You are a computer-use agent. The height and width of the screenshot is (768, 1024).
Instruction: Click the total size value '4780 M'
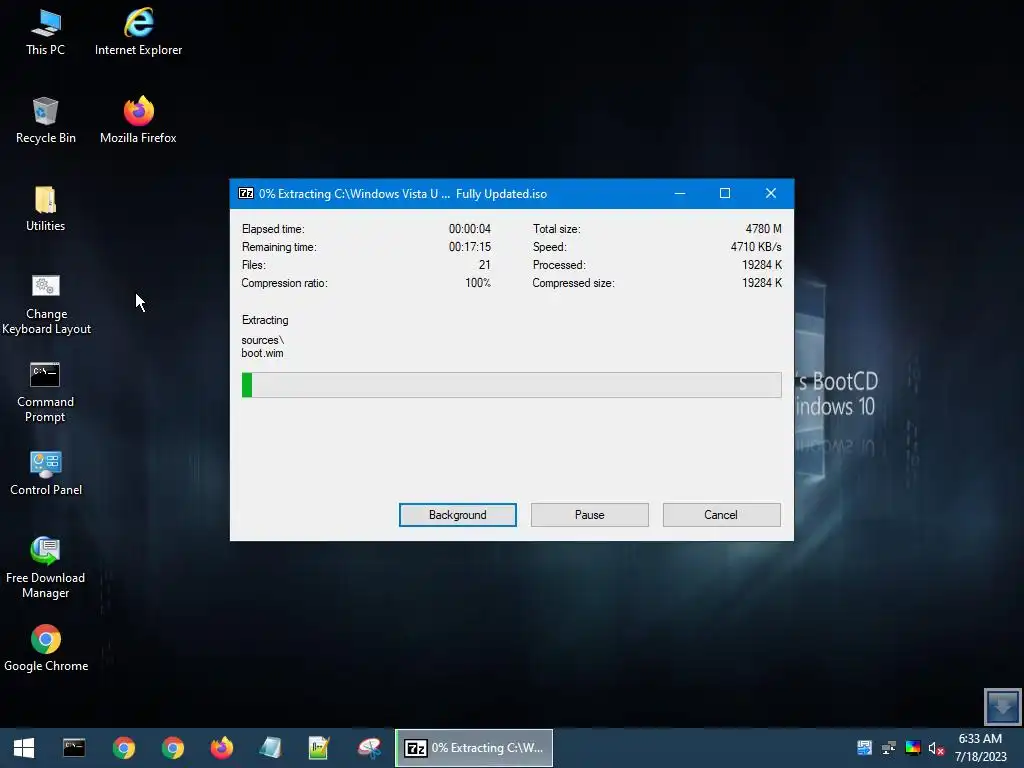point(763,229)
